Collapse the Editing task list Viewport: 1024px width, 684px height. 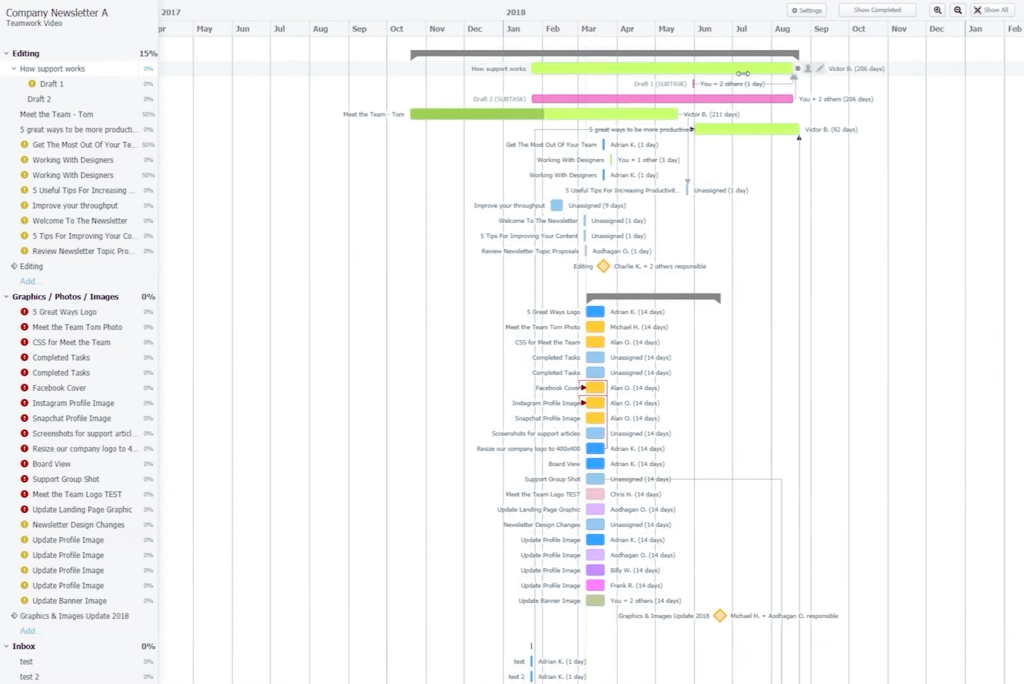[7, 54]
